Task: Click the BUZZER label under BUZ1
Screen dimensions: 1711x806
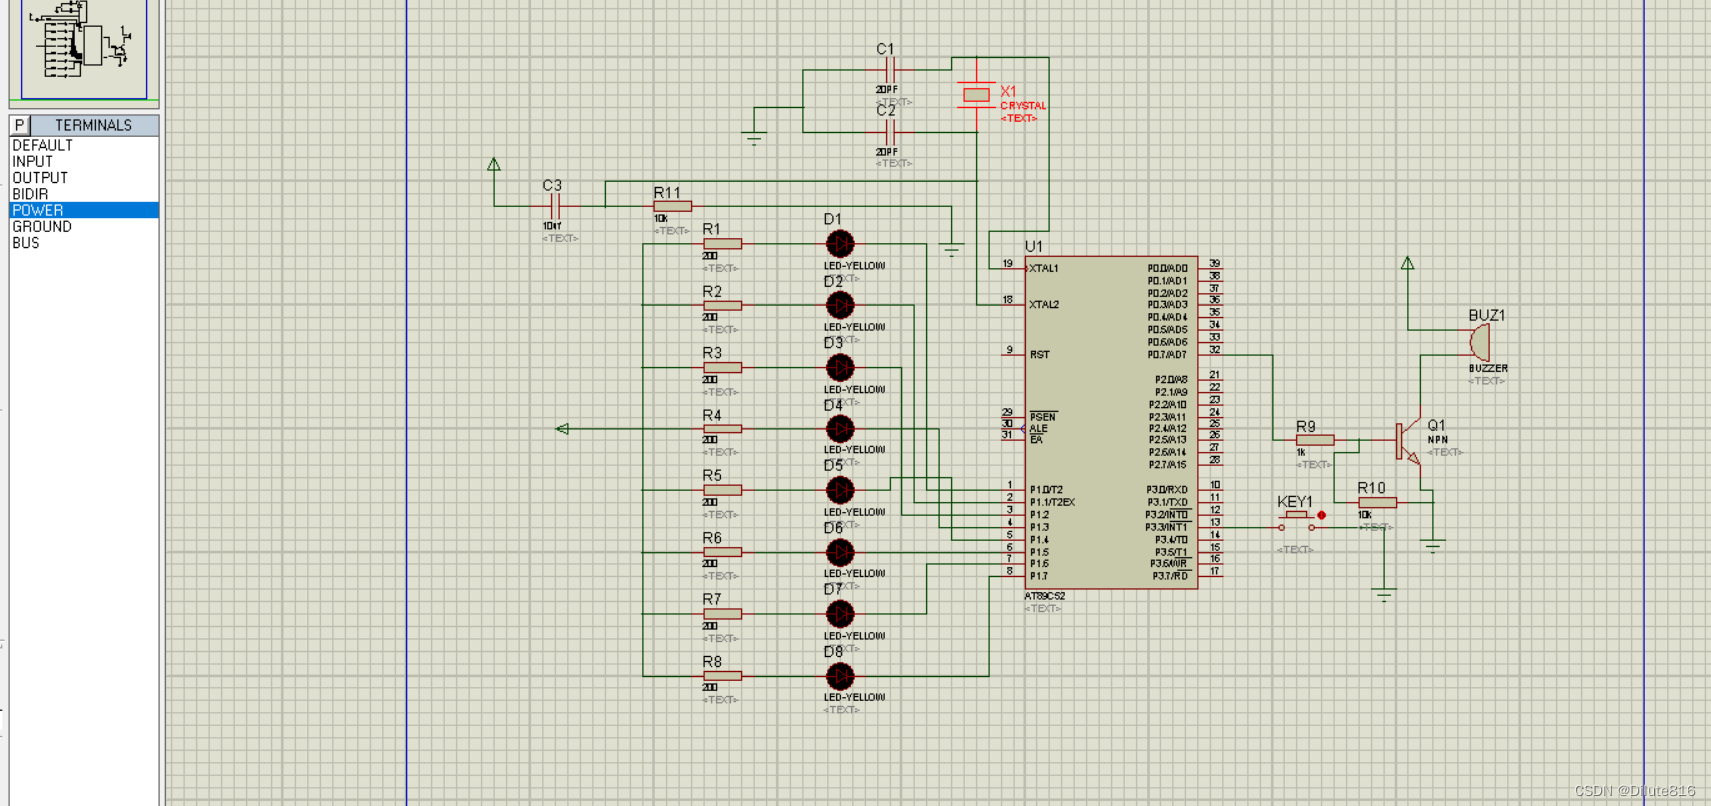Action: (1488, 369)
